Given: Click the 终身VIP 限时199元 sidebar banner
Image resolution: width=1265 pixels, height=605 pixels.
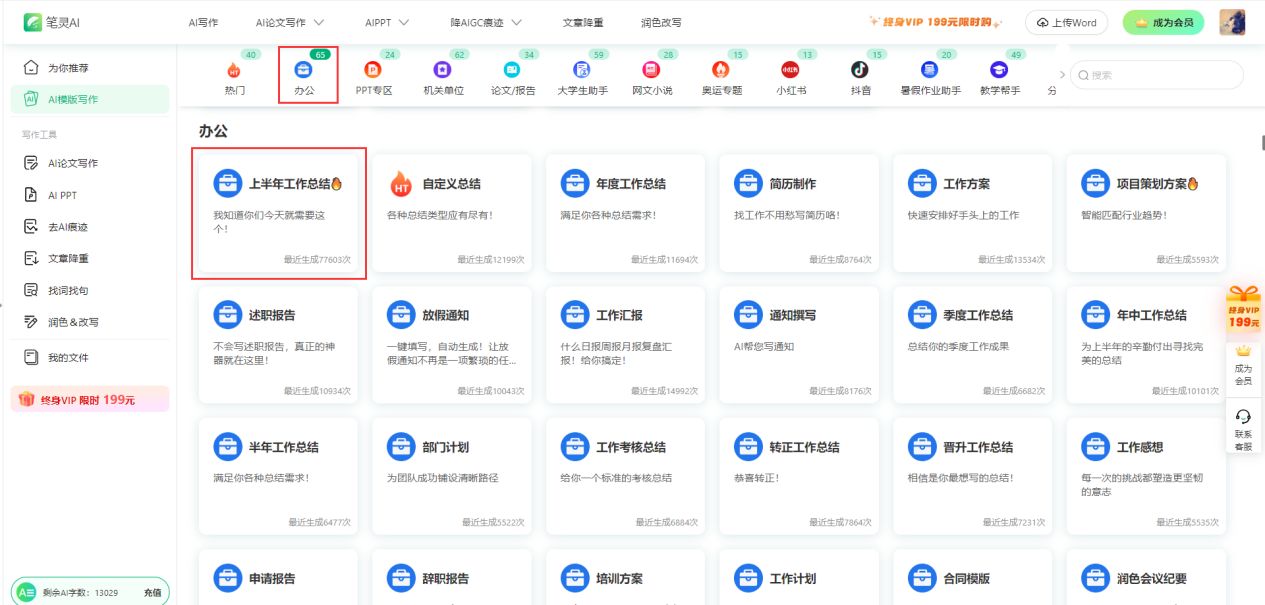Looking at the screenshot, I should (90, 399).
